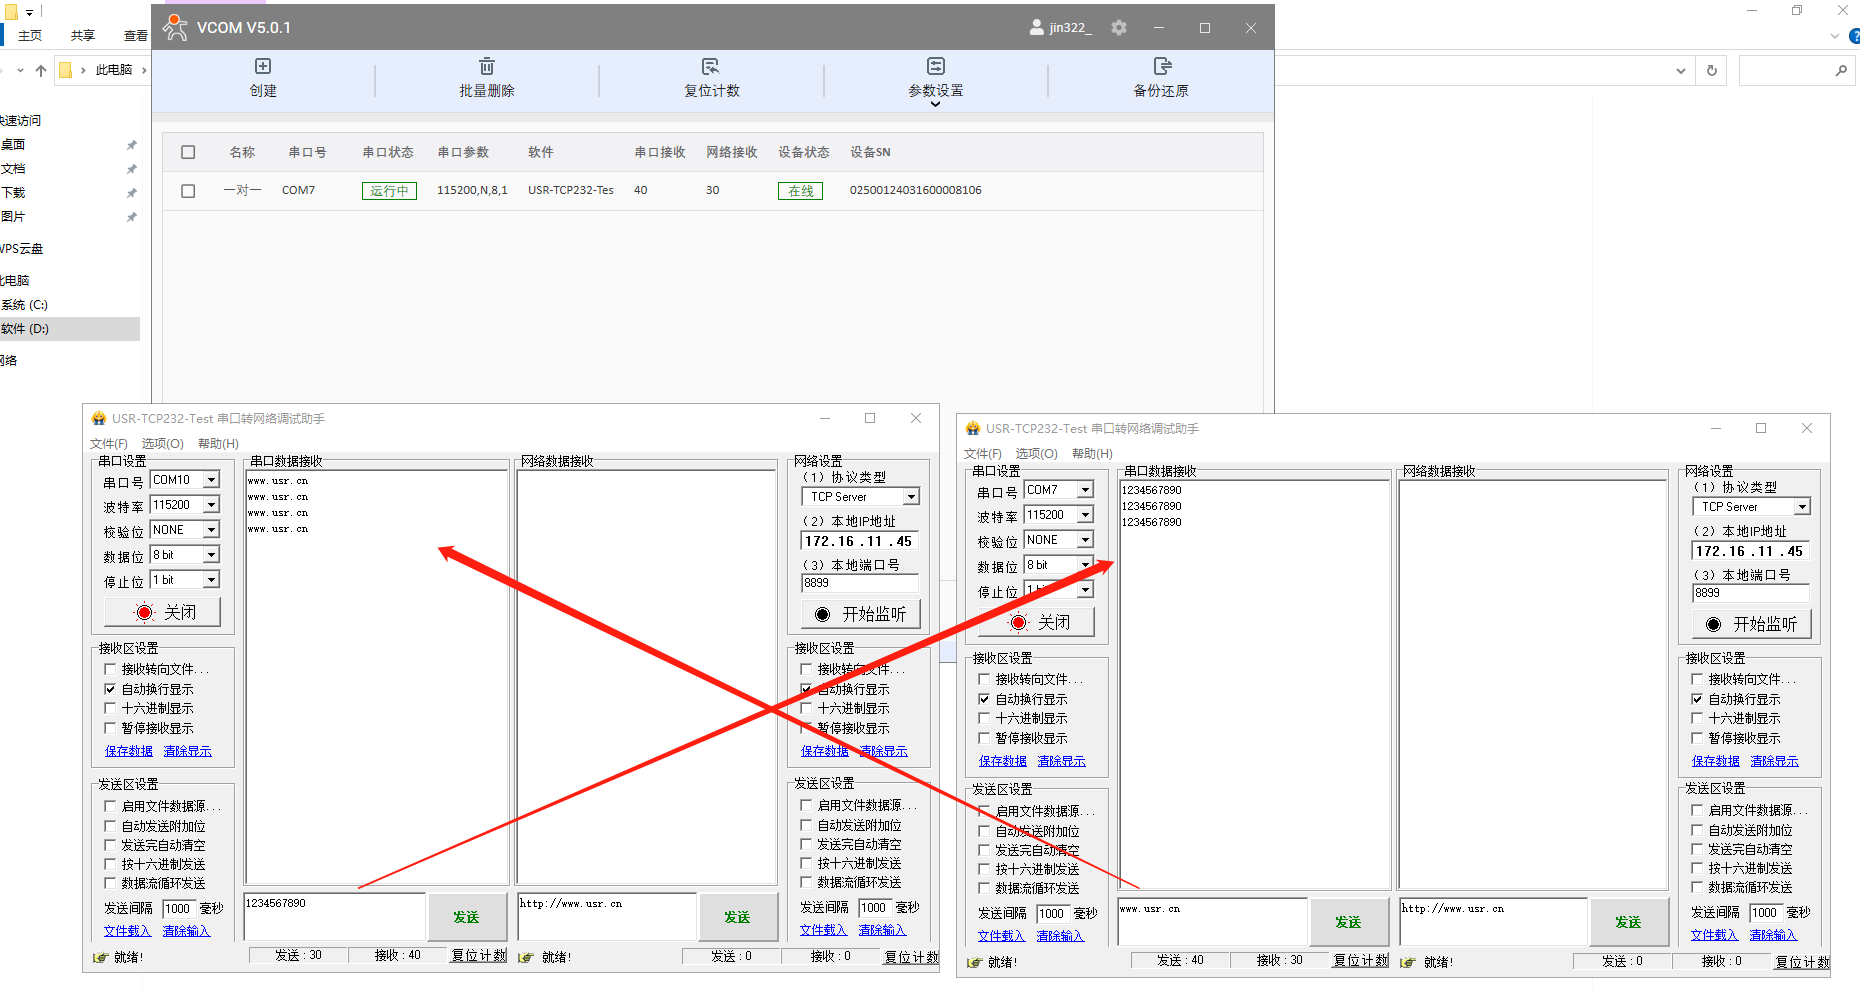The image size is (1860, 990).
Task: Click the magnifier icon in the Explorer search box
Action: coord(1841,70)
